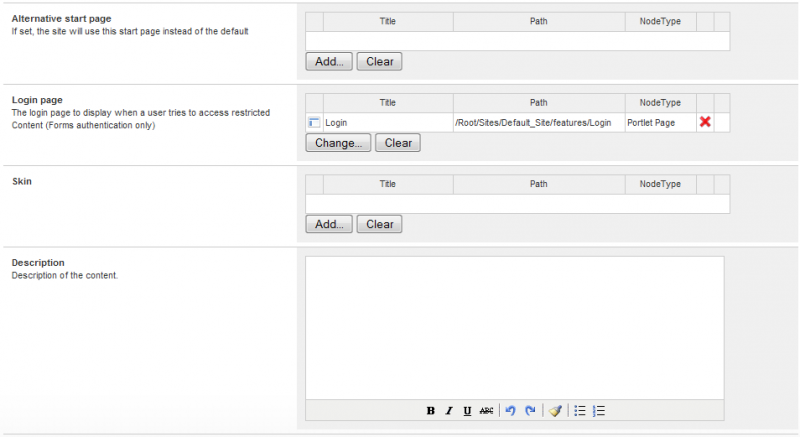This screenshot has width=800, height=437.
Task: Remove Login row with red X
Action: click(705, 122)
